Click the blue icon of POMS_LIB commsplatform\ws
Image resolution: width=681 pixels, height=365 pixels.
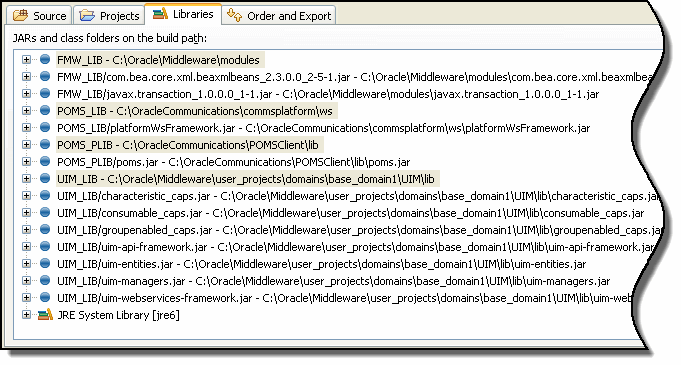45,110
